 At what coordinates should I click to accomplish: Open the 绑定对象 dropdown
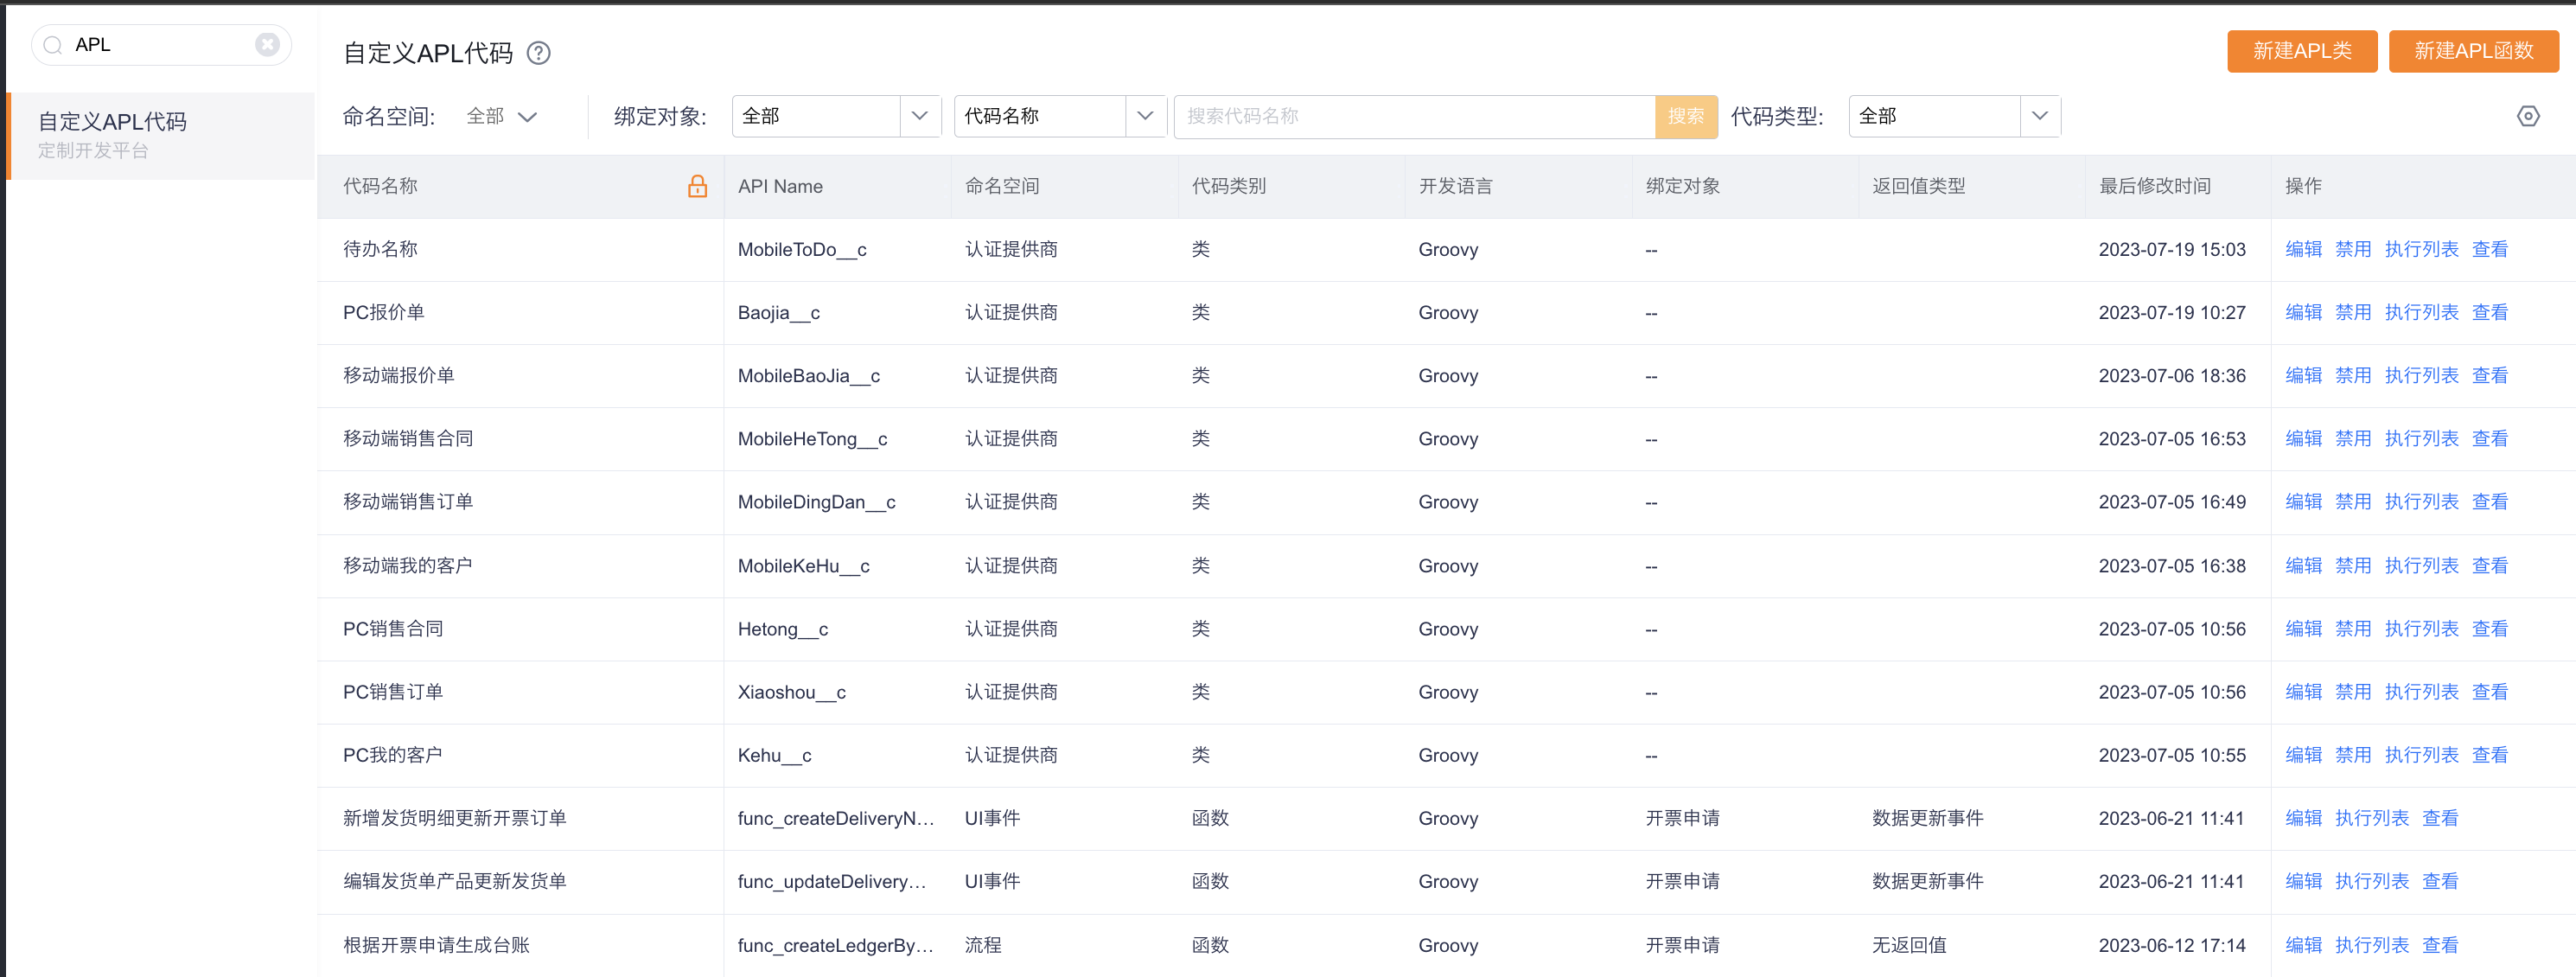(836, 116)
